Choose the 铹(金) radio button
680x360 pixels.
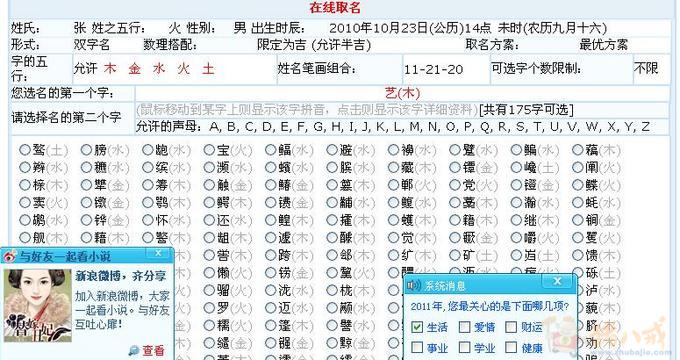coord(271,273)
